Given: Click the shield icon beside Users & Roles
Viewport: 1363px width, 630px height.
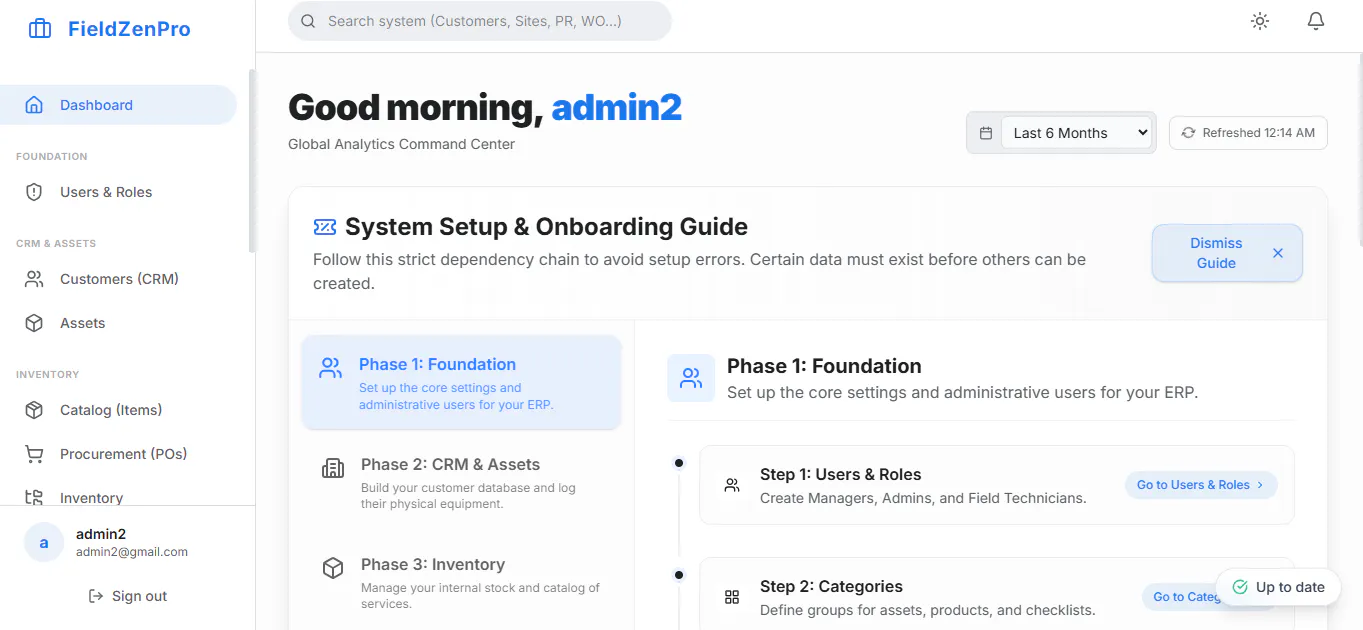Looking at the screenshot, I should coord(34,192).
